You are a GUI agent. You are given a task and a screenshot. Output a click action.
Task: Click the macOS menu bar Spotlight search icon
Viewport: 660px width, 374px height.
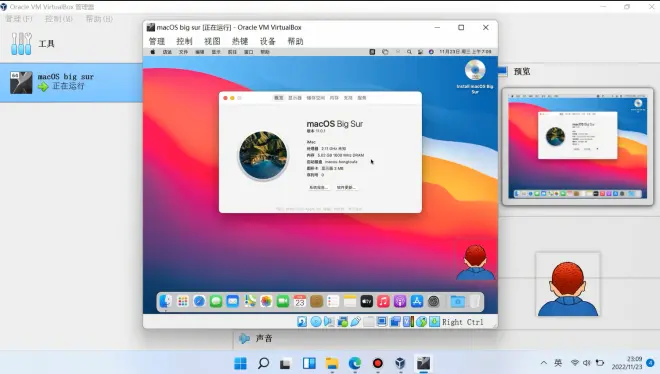click(x=409, y=52)
